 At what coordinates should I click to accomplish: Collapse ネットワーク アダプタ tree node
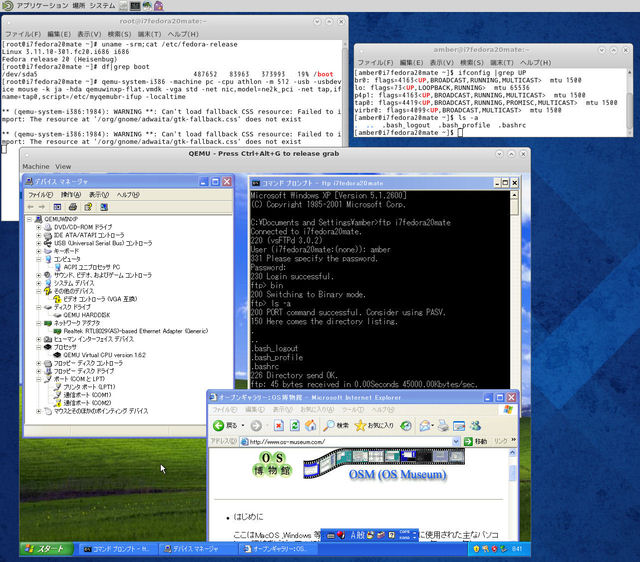pos(38,323)
